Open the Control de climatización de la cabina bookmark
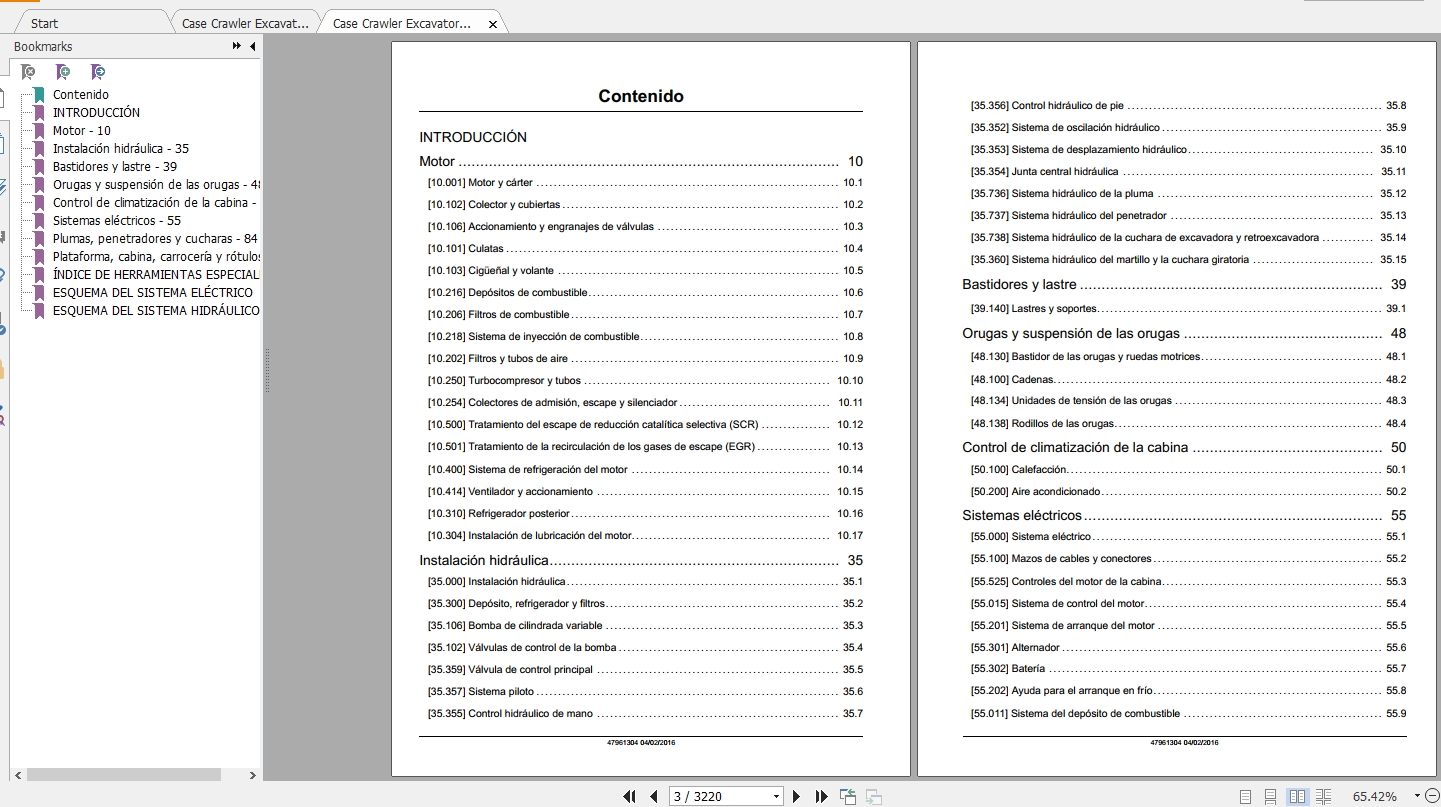 [x=156, y=203]
